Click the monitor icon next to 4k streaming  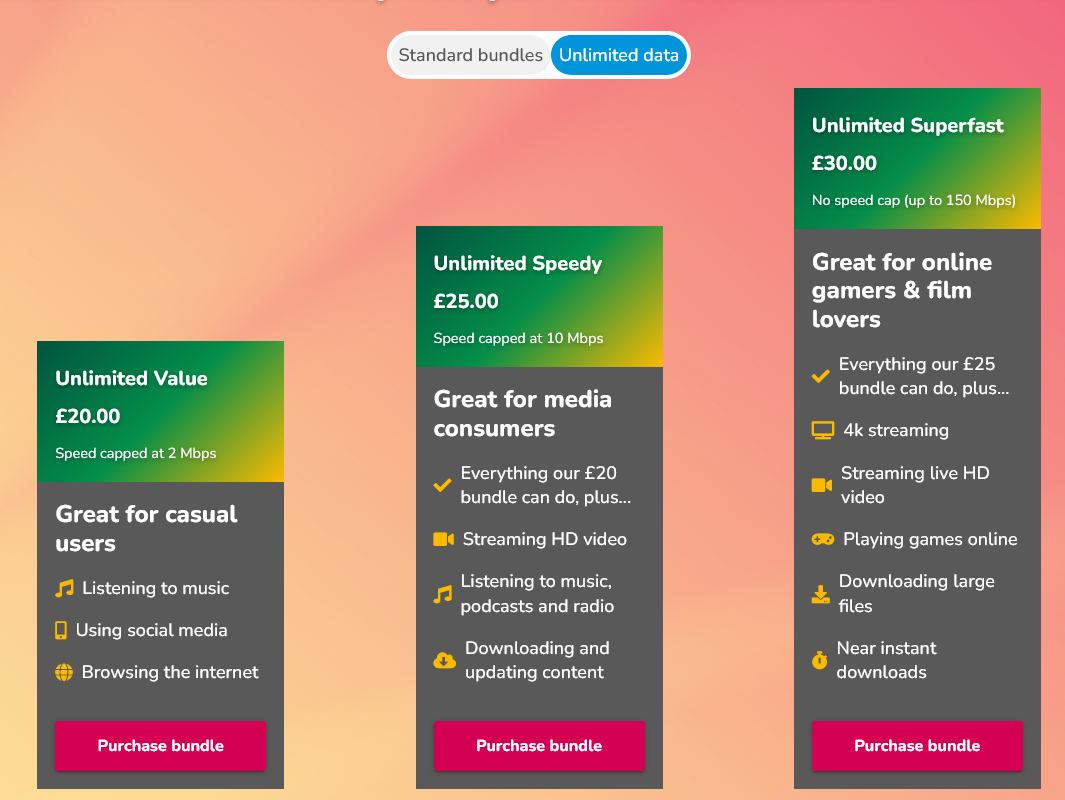[x=823, y=431]
